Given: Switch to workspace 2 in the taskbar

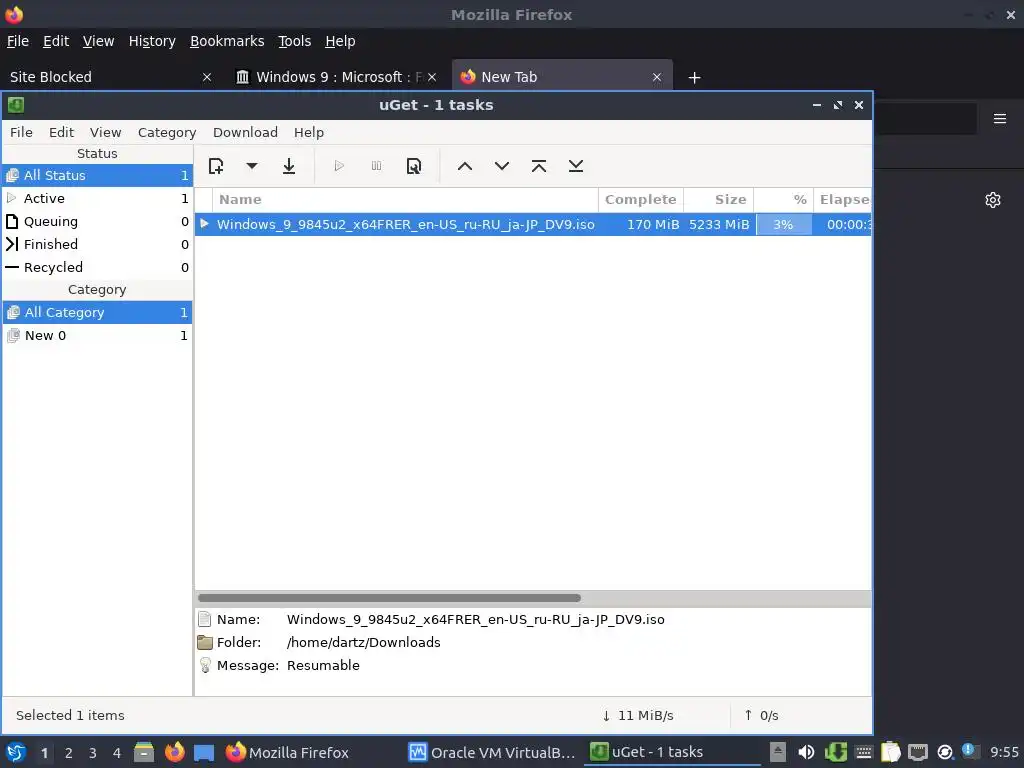Looking at the screenshot, I should (x=69, y=753).
